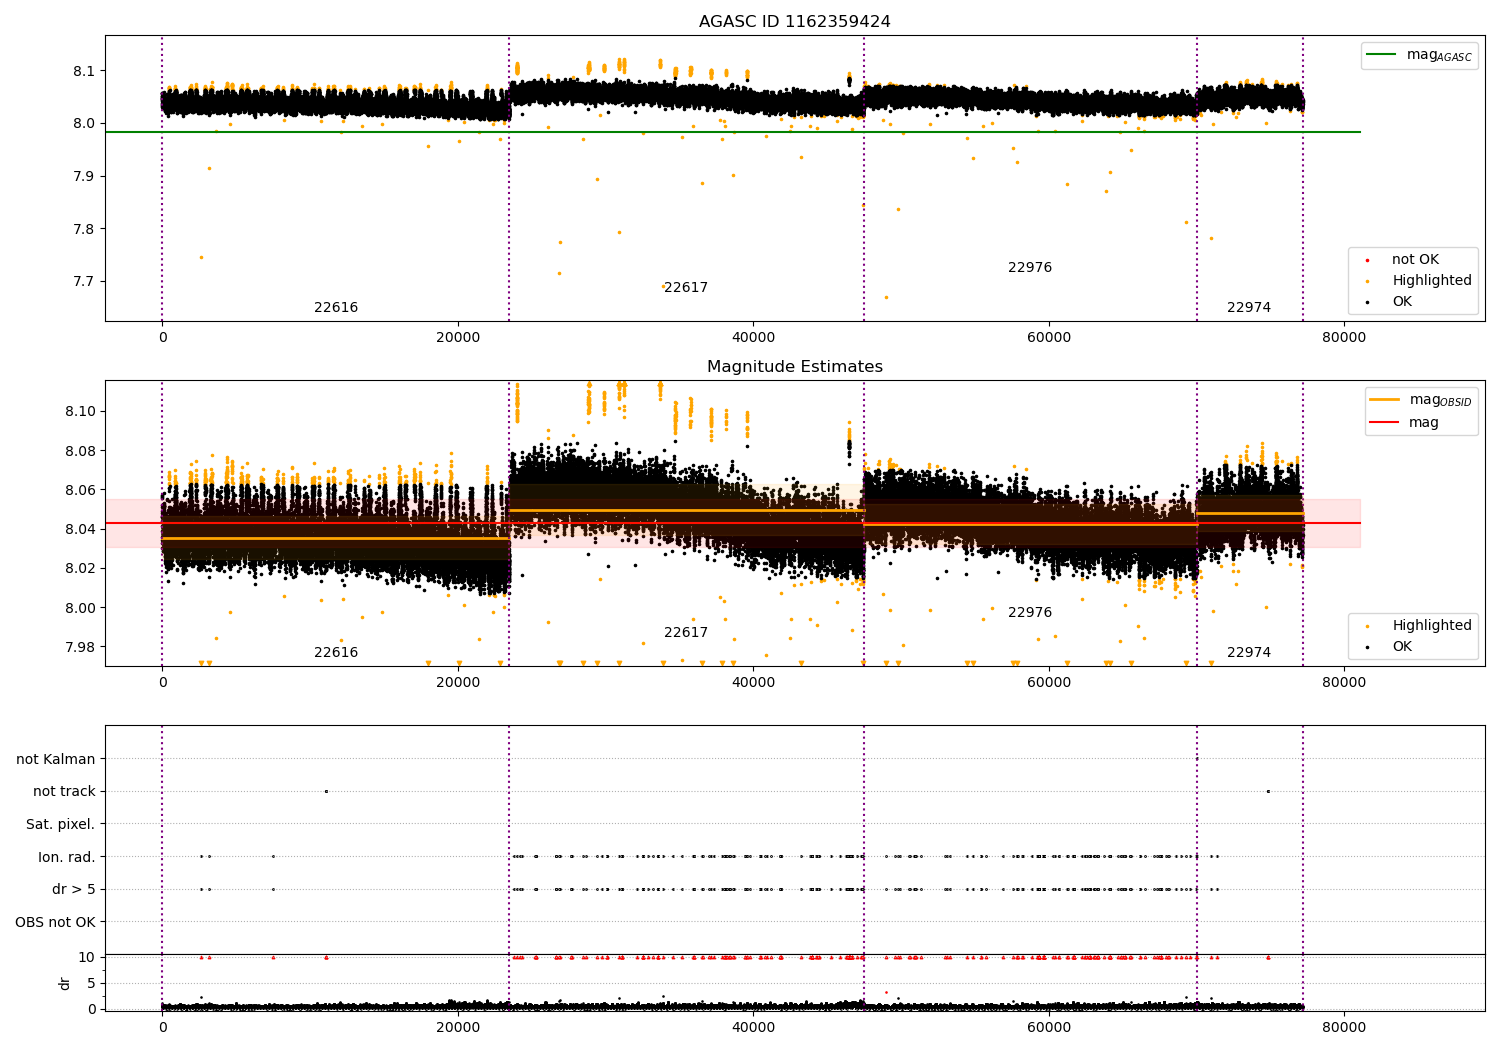Click the 'OBS not OK' axis label
Image resolution: width=1500 pixels, height=1050 pixels.
(56, 922)
